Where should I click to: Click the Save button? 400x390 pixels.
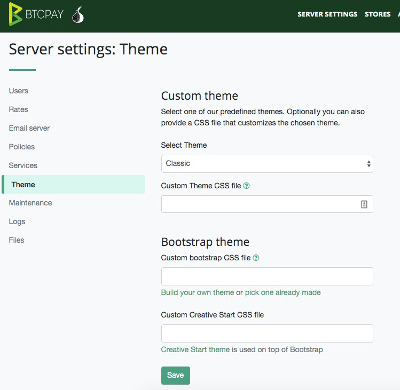(175, 375)
